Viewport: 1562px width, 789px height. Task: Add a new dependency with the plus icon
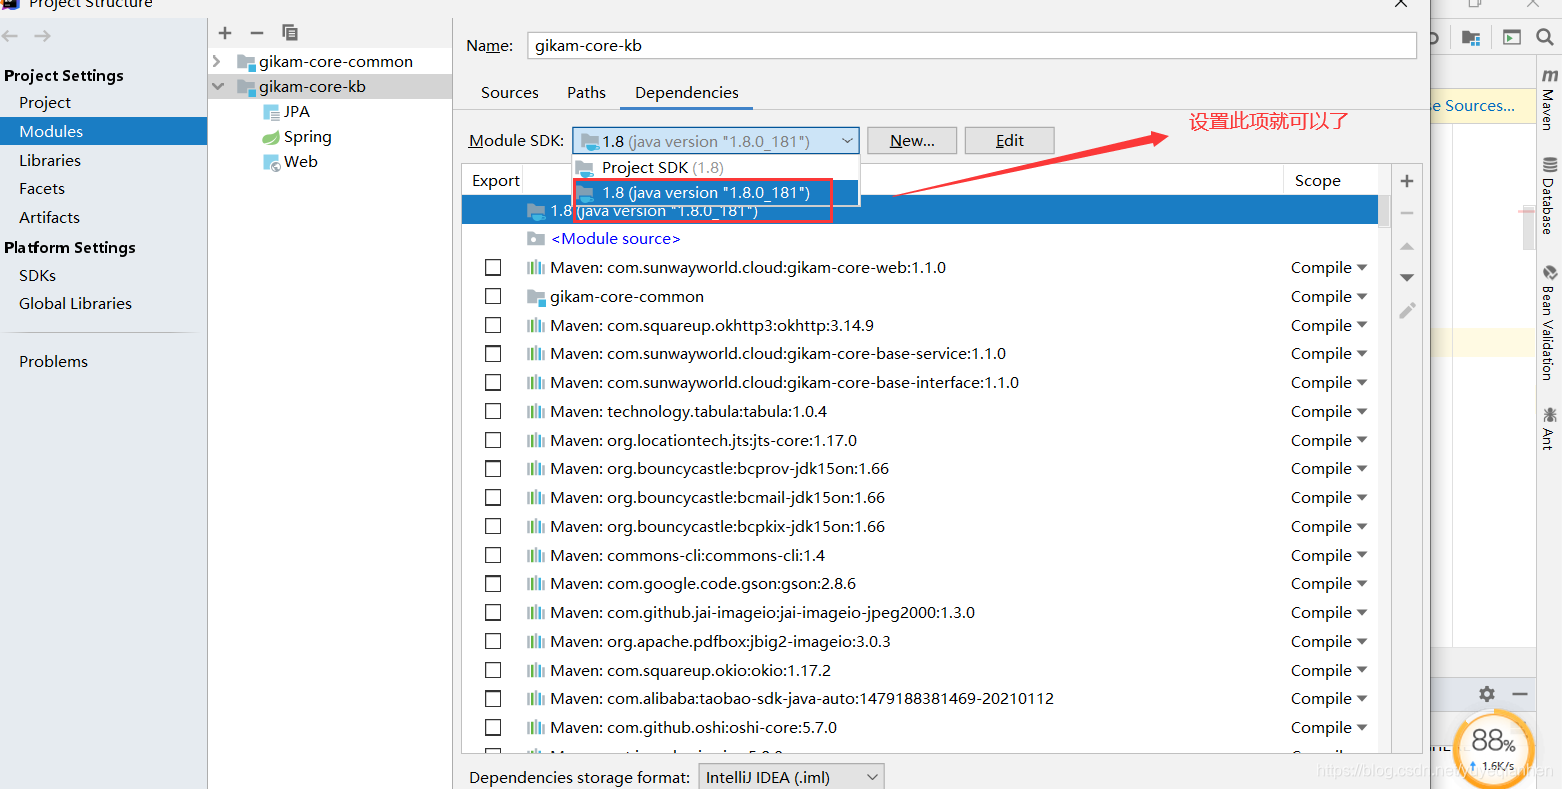[x=1406, y=181]
